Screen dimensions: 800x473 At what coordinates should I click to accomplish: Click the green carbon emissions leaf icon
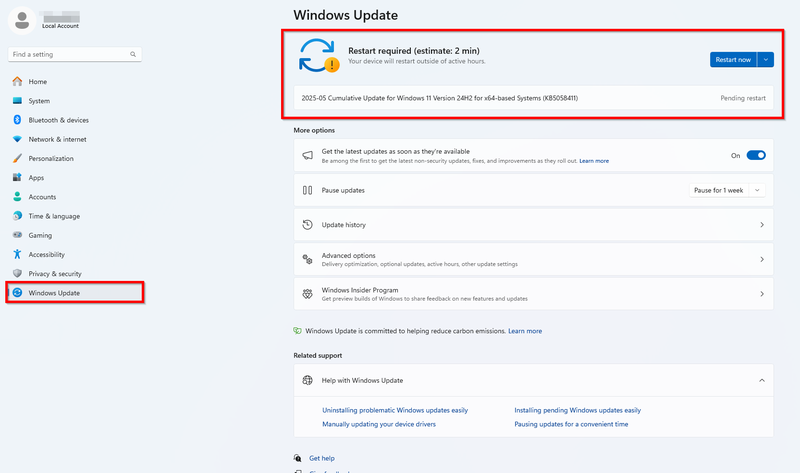[x=297, y=331]
